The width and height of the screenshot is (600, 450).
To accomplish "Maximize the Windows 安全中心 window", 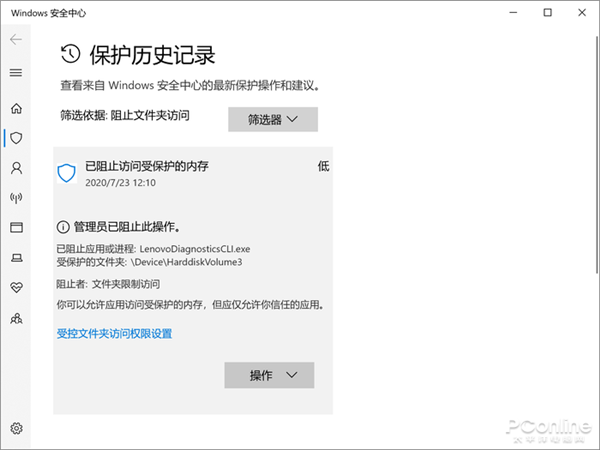I will tap(548, 13).
